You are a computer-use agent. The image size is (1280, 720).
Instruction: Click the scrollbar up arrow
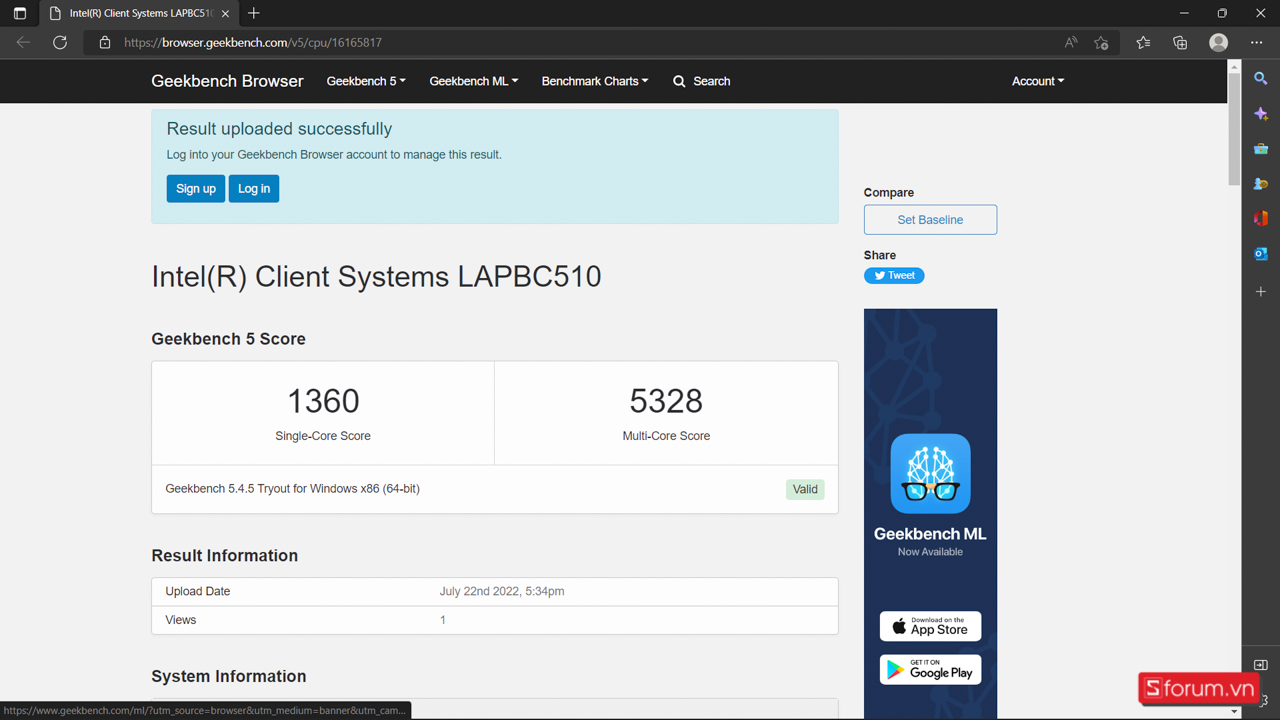(x=1234, y=66)
